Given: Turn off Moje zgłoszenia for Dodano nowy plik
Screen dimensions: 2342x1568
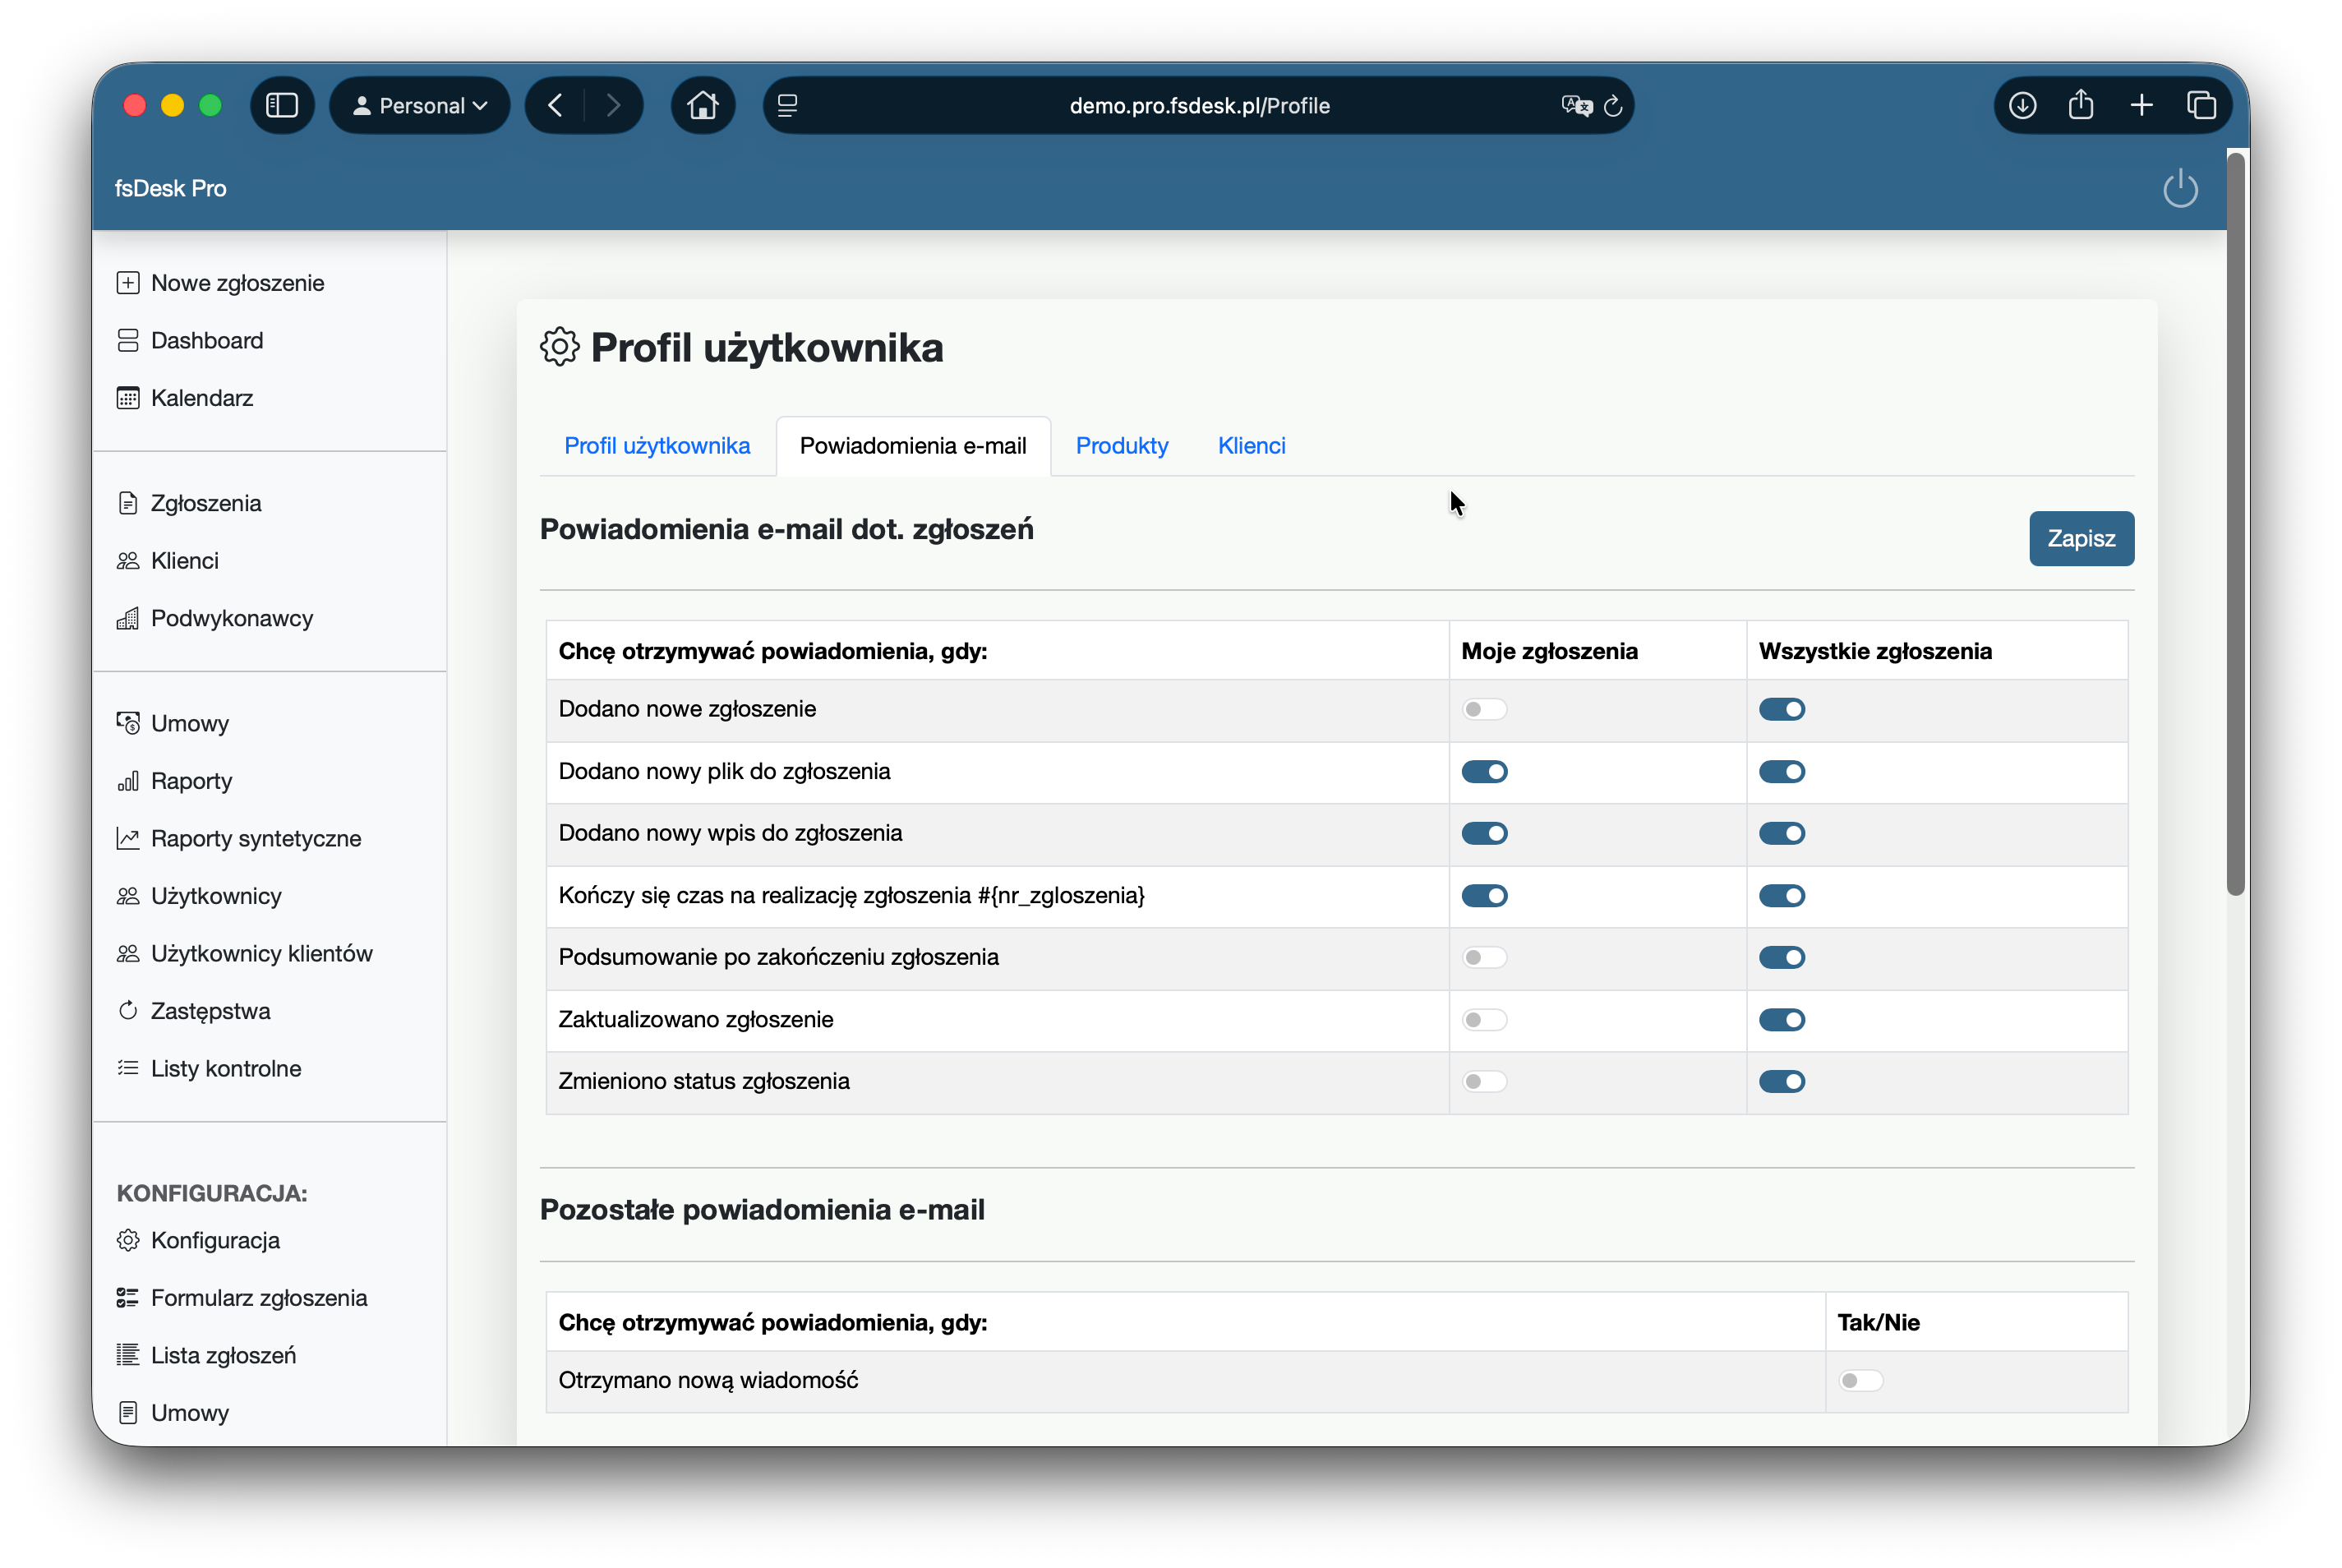Looking at the screenshot, I should 1483,771.
